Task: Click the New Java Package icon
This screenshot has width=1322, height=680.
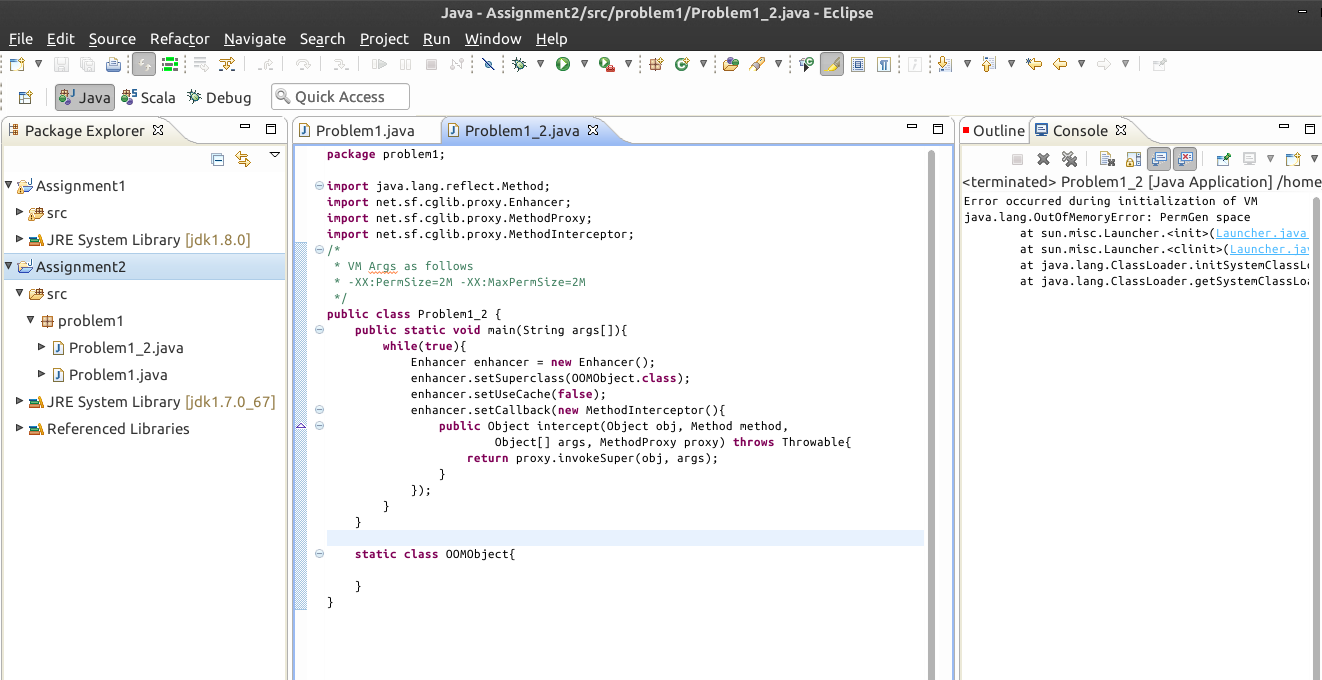Action: (x=656, y=64)
